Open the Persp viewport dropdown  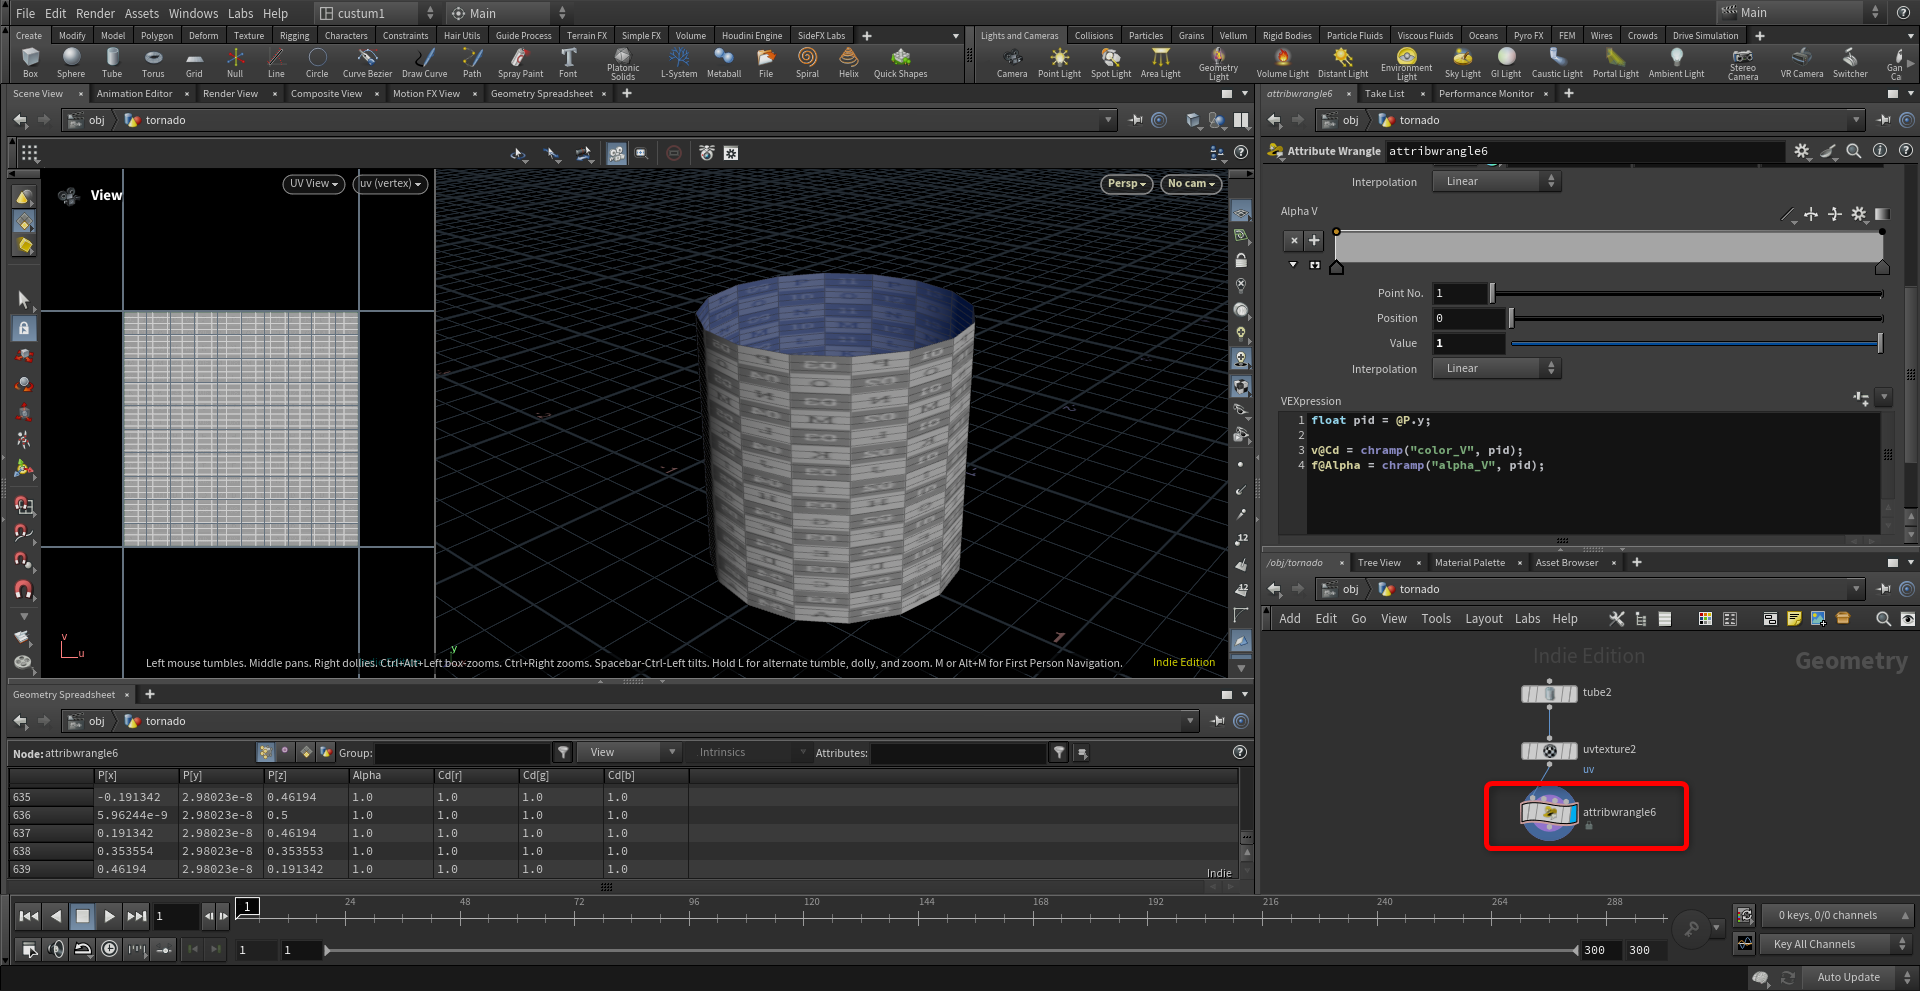click(1126, 184)
